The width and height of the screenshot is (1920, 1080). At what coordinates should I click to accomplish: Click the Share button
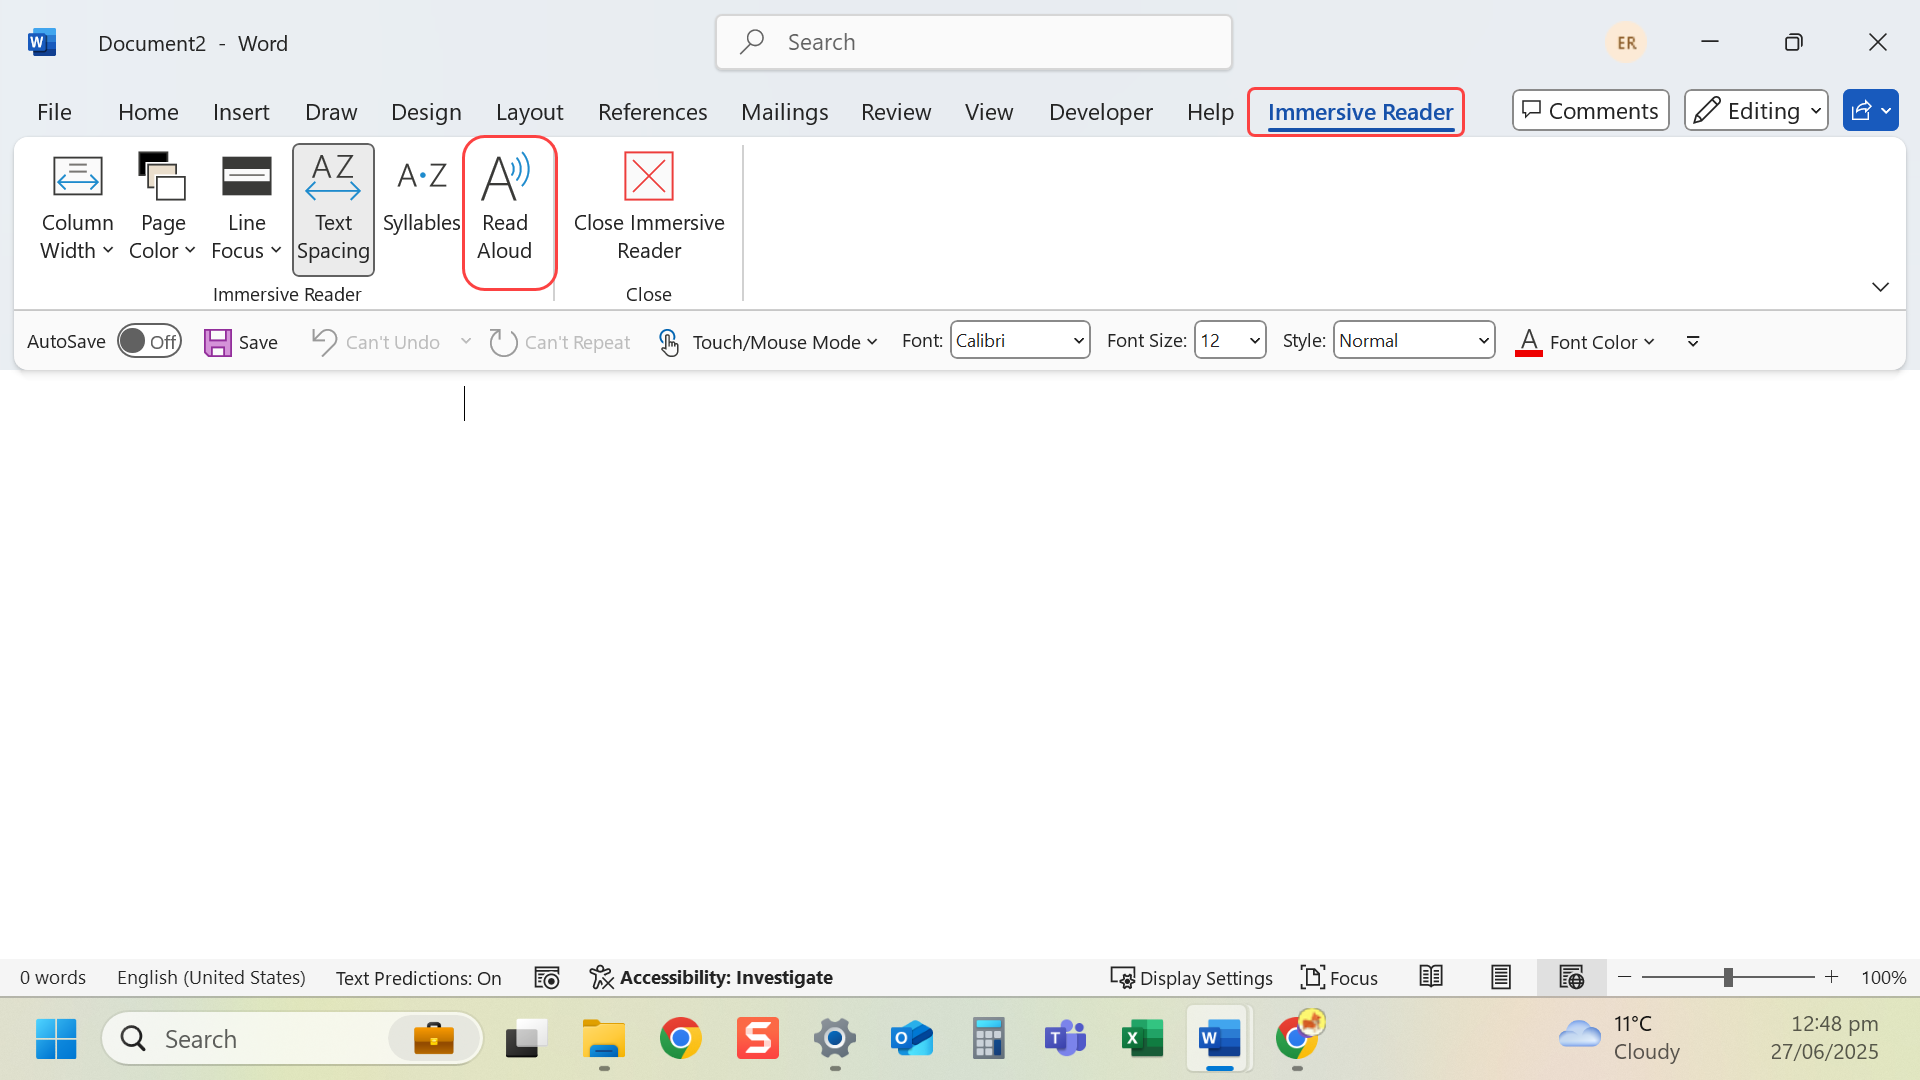click(1870, 110)
